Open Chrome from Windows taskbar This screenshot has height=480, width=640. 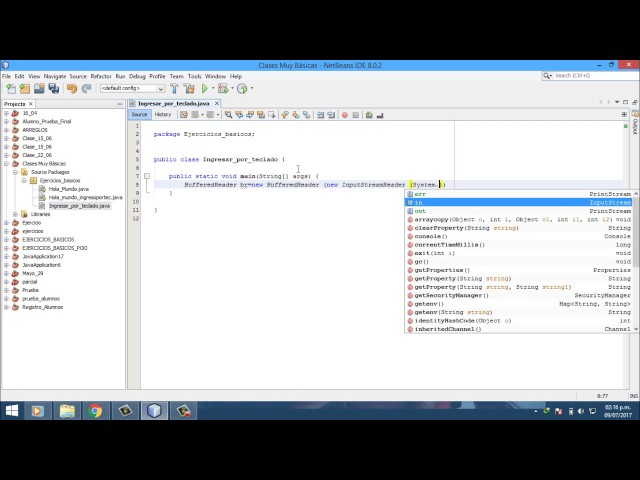click(96, 411)
